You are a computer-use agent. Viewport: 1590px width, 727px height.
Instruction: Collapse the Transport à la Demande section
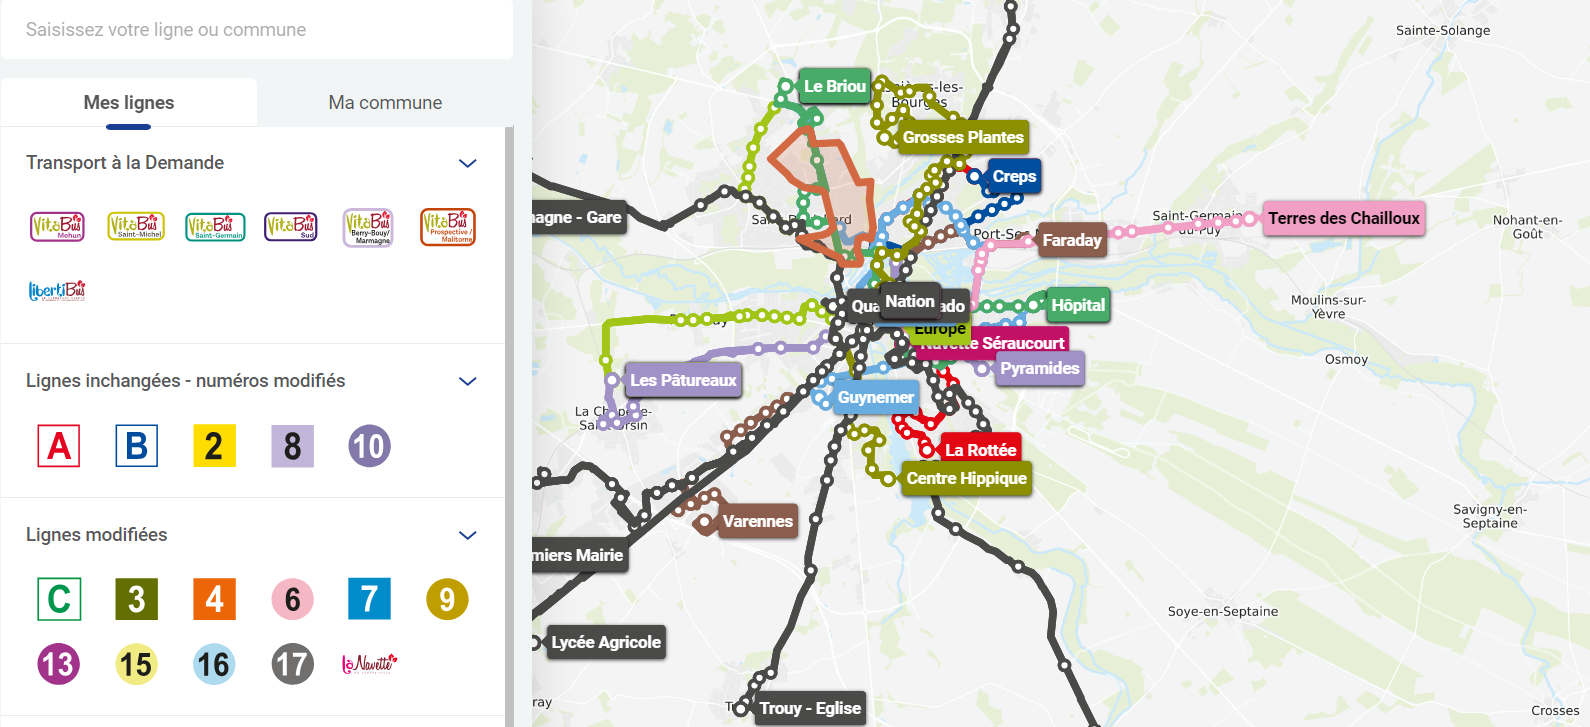(x=467, y=163)
